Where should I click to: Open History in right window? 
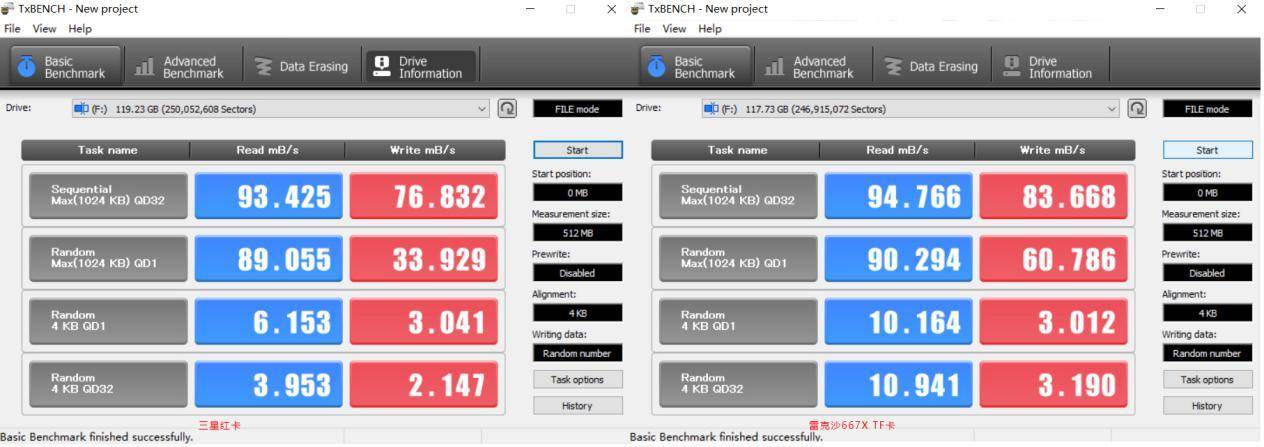pos(1207,406)
